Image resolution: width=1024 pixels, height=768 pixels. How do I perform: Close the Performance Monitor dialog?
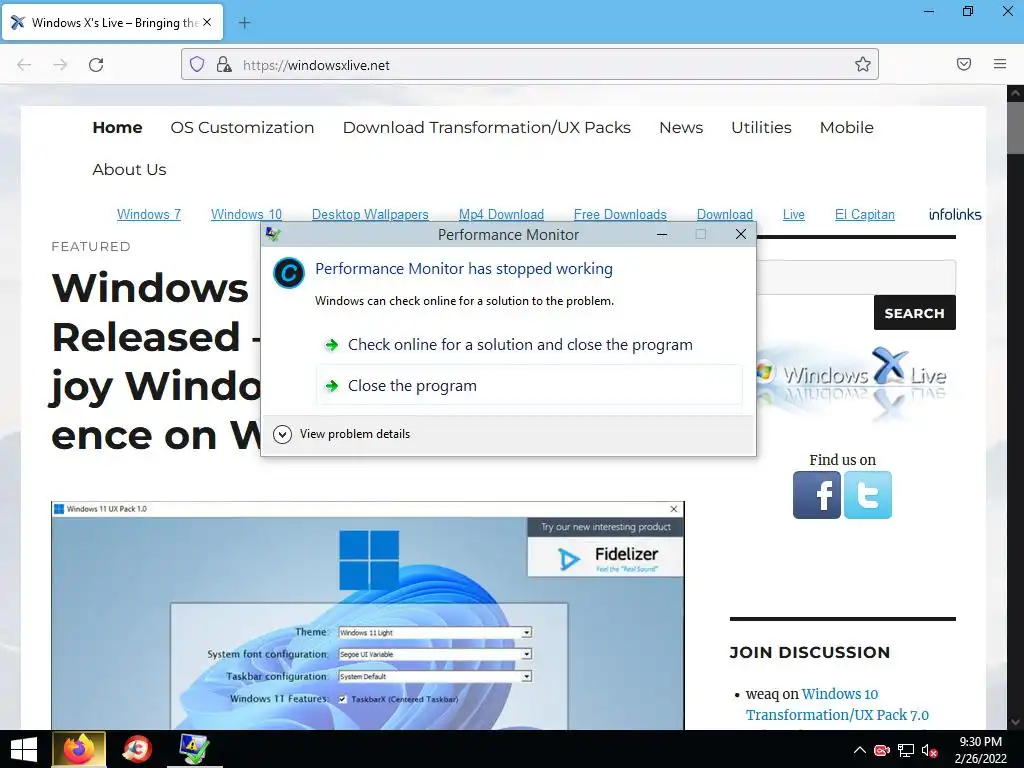pyautogui.click(x=741, y=234)
